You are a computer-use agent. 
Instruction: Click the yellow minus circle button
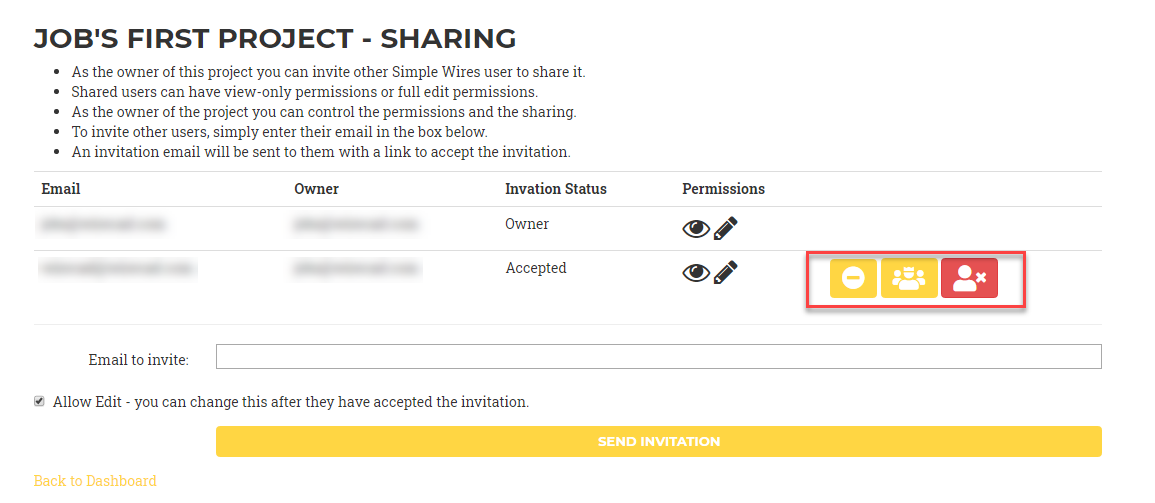coord(853,278)
